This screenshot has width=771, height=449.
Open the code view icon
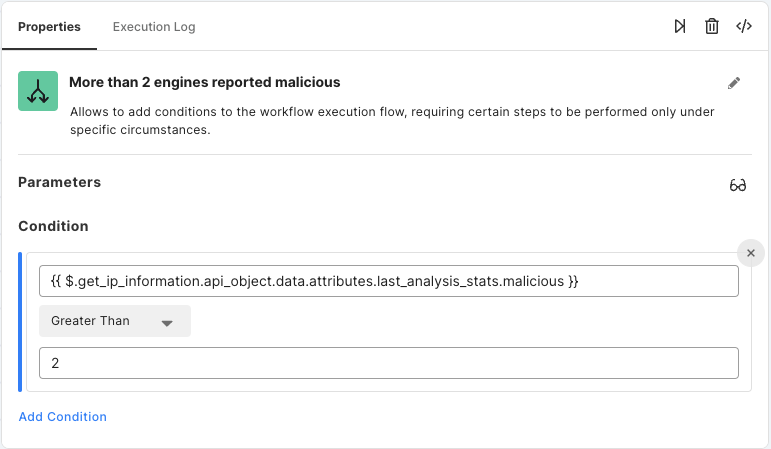(x=744, y=26)
